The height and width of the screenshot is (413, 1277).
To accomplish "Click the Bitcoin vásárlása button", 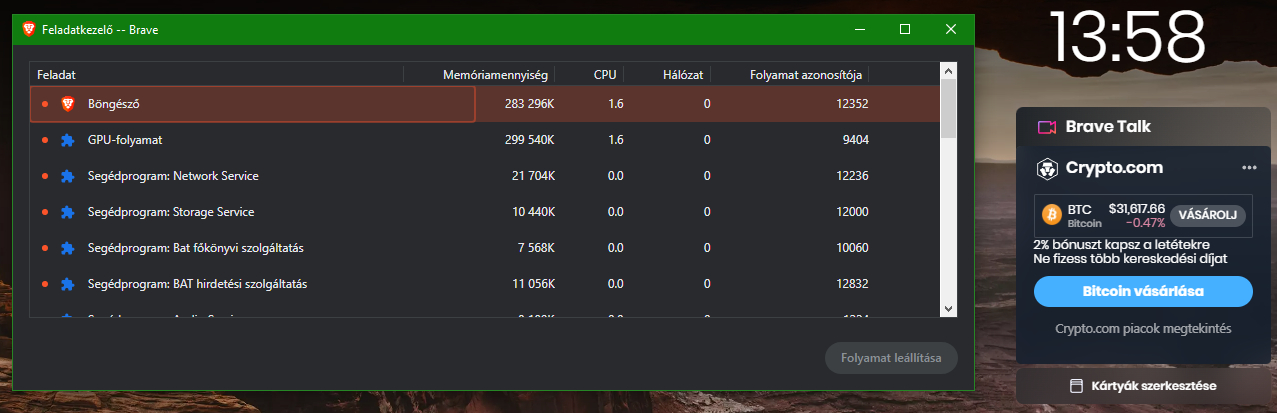I will [x=1143, y=292].
